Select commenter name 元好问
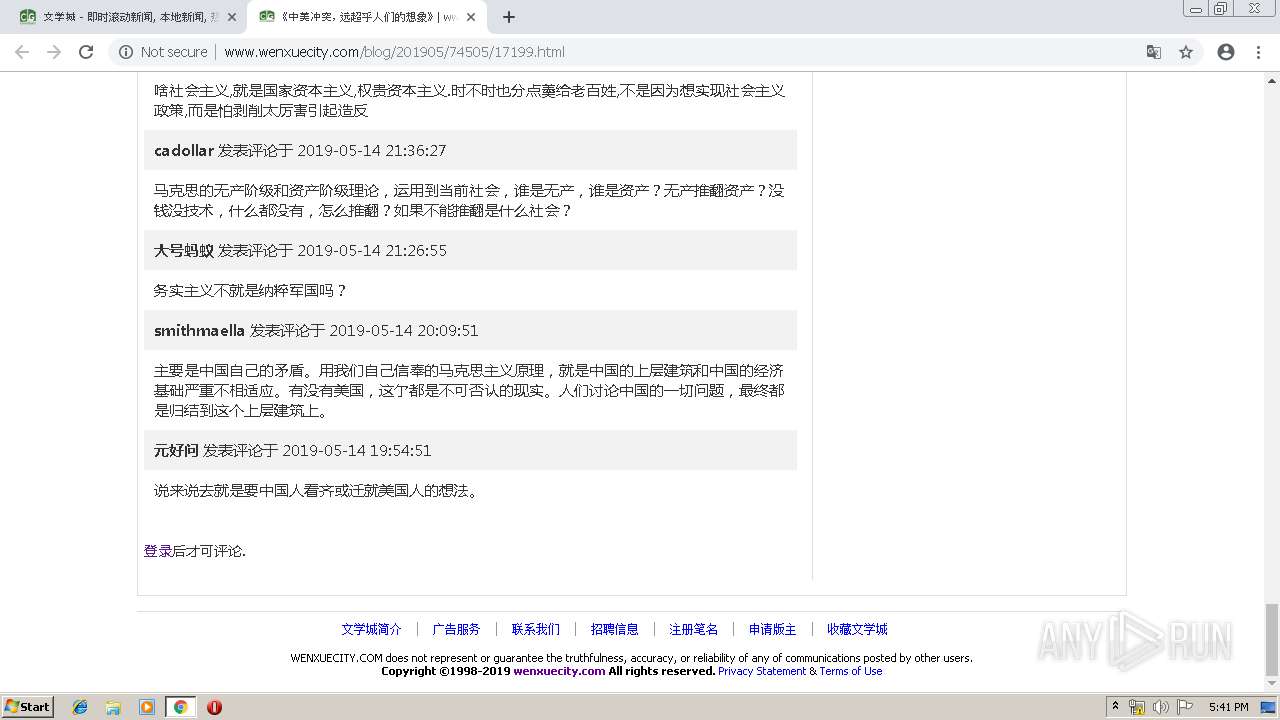 click(x=176, y=450)
